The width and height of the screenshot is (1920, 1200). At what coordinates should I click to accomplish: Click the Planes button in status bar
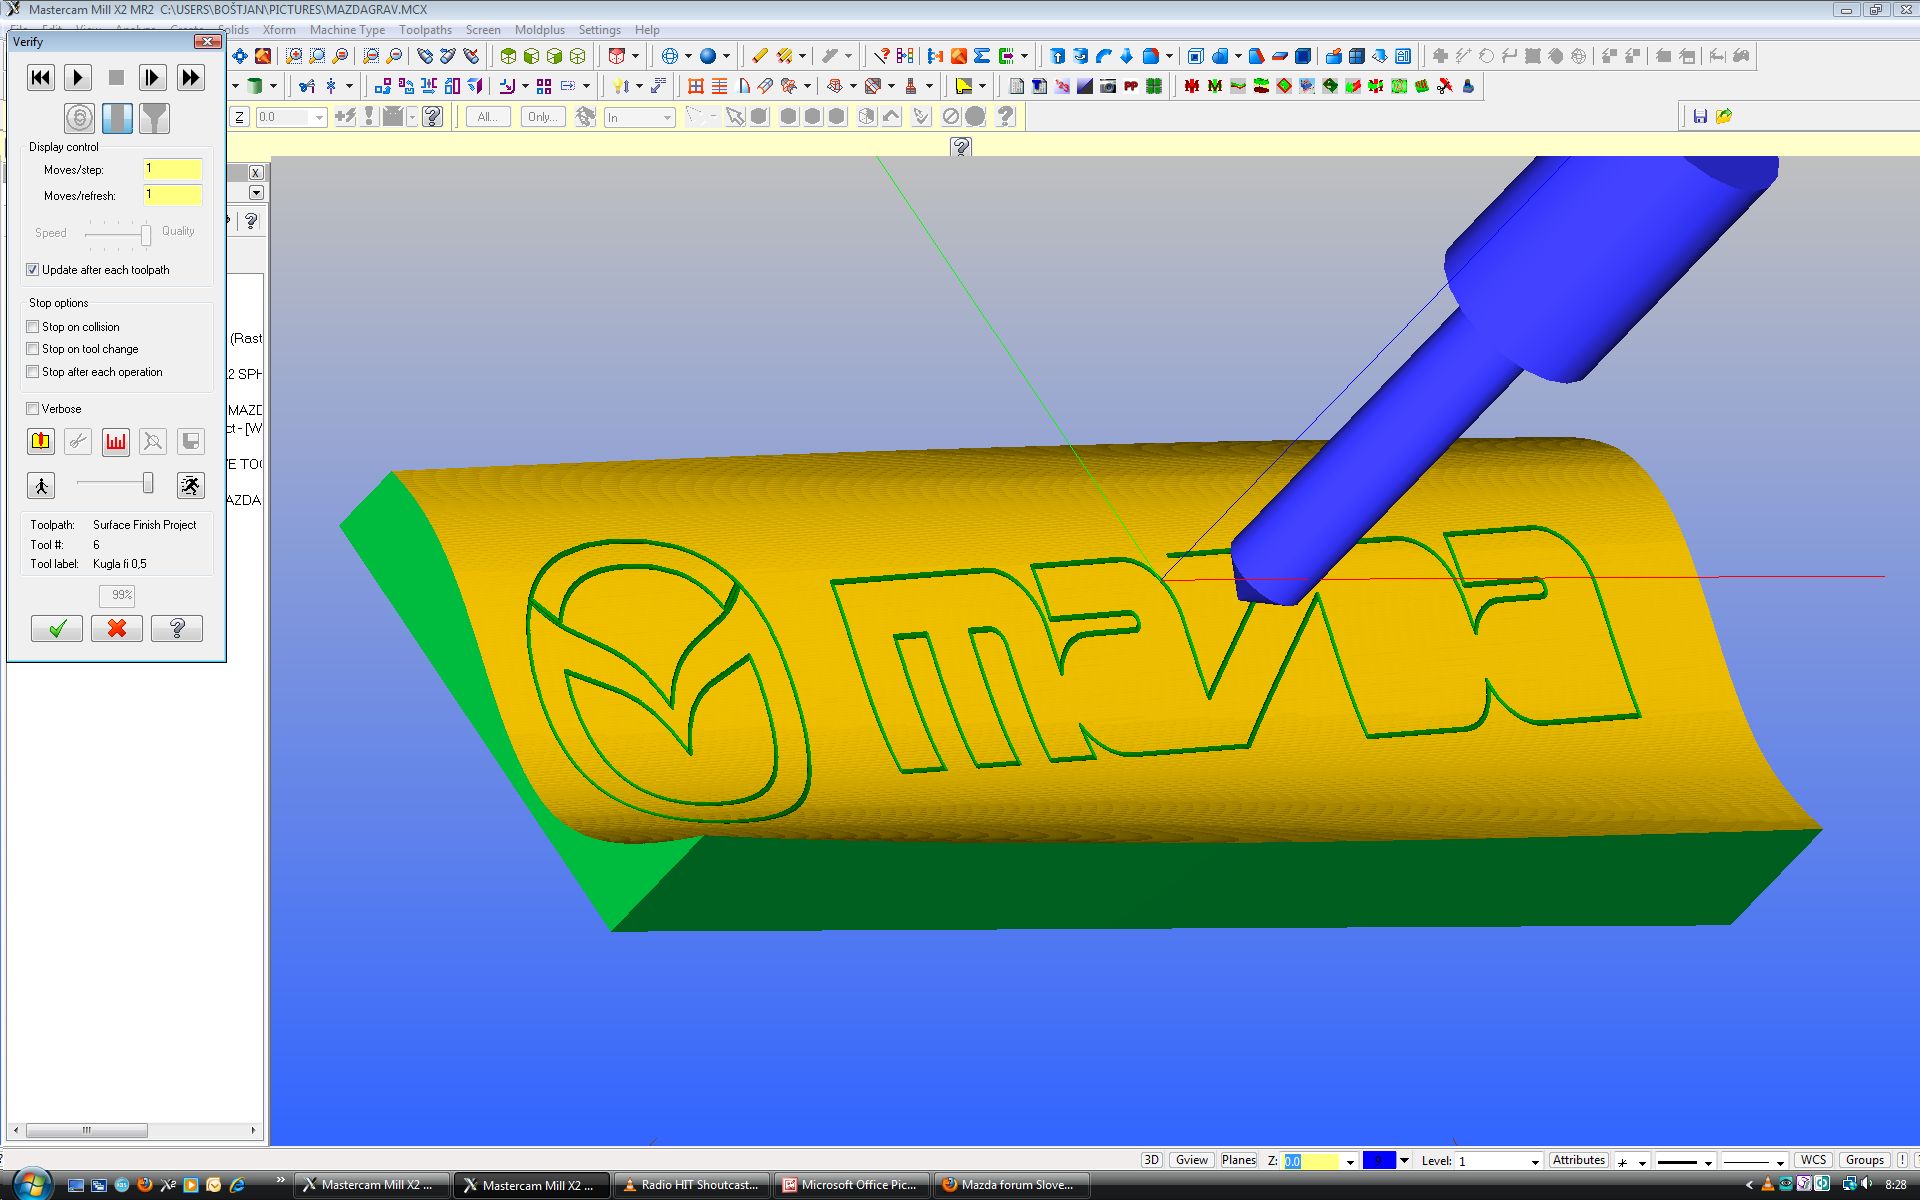tap(1238, 1160)
